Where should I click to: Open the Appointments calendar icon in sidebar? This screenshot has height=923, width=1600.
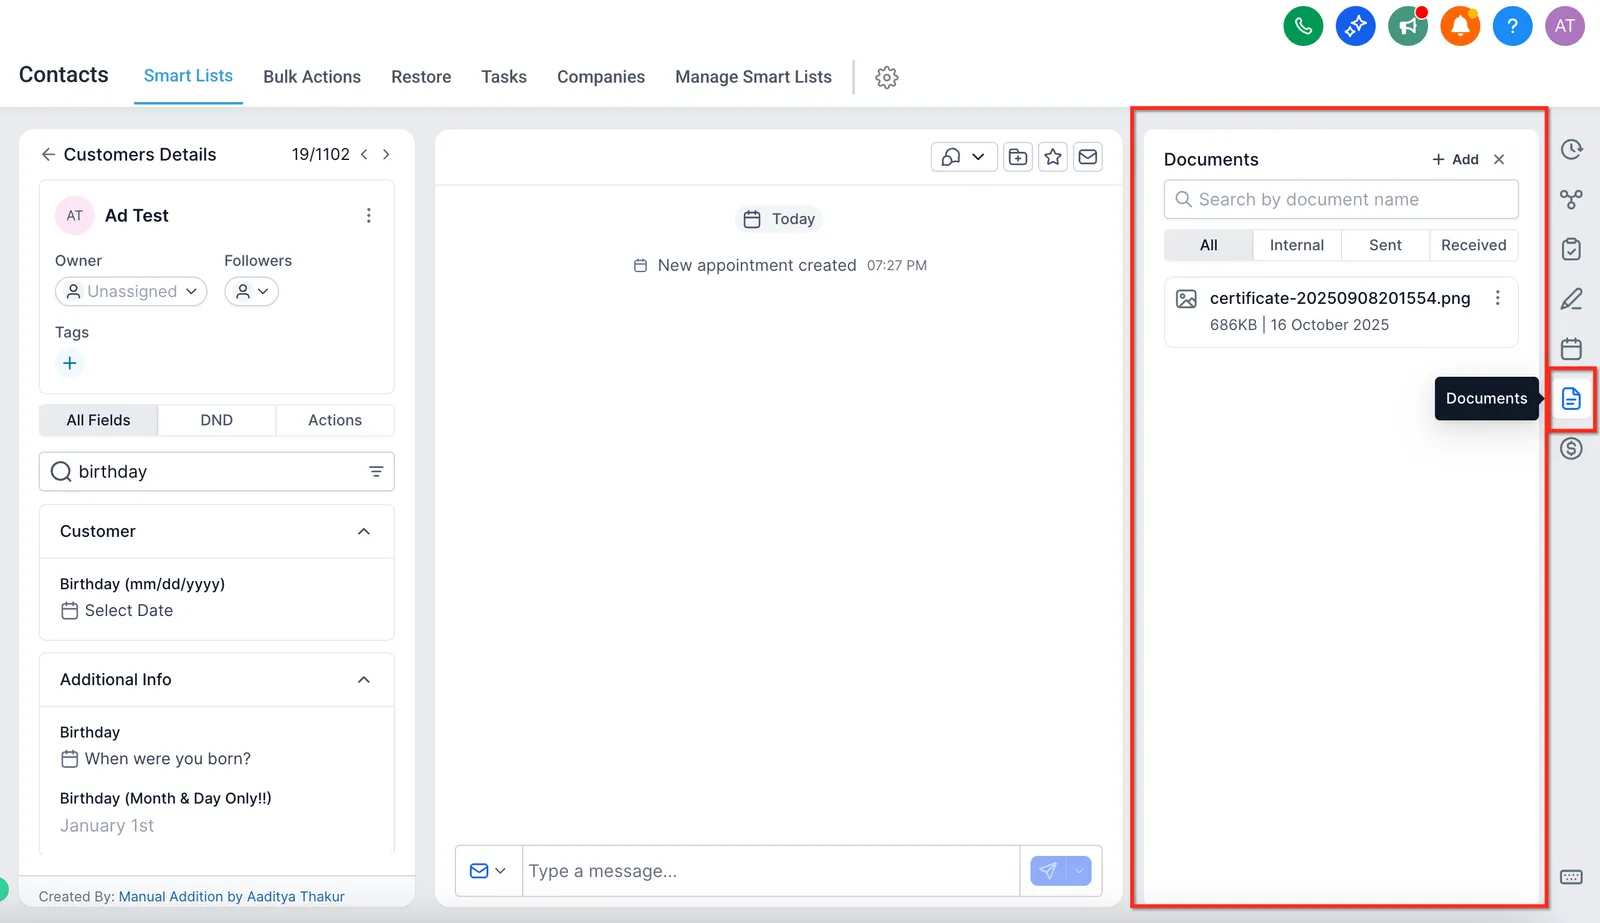click(1571, 349)
